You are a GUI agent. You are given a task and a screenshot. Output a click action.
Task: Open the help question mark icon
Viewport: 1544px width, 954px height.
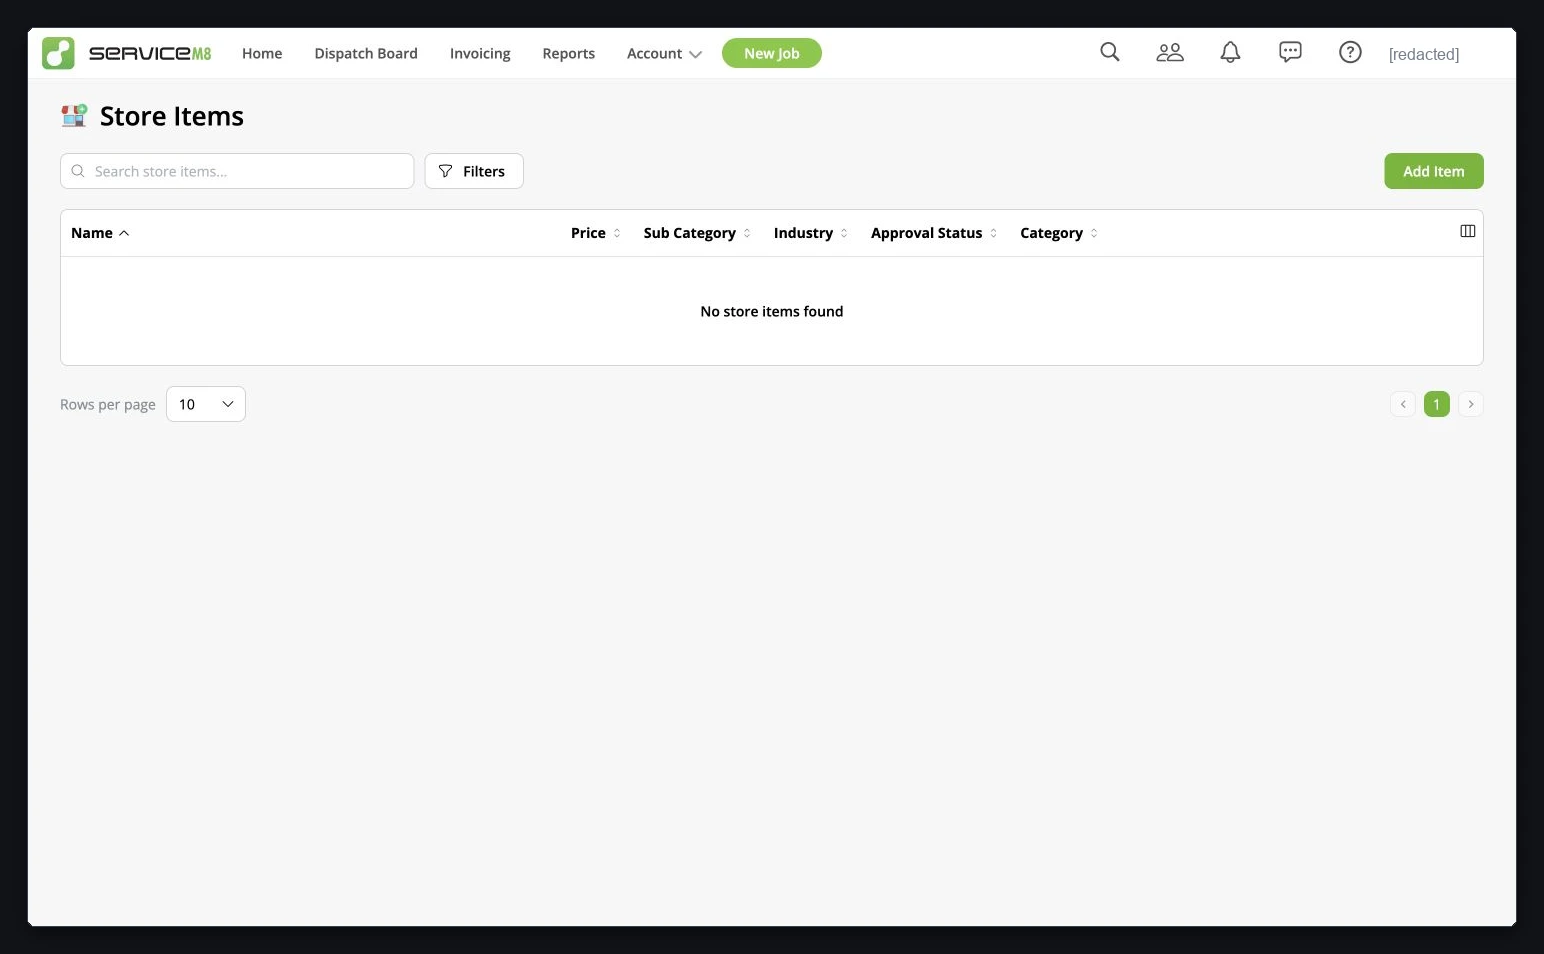pyautogui.click(x=1350, y=52)
